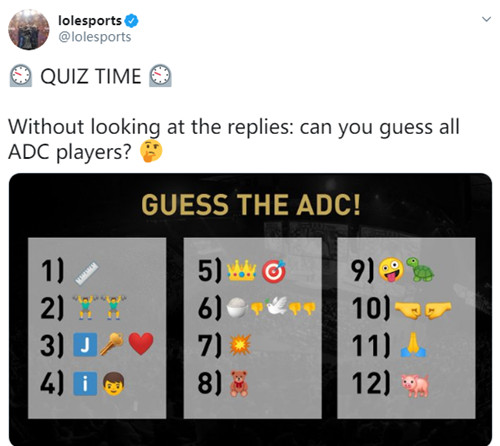Click the lolesports profile avatar
This screenshot has width=500, height=446.
[x=29, y=30]
